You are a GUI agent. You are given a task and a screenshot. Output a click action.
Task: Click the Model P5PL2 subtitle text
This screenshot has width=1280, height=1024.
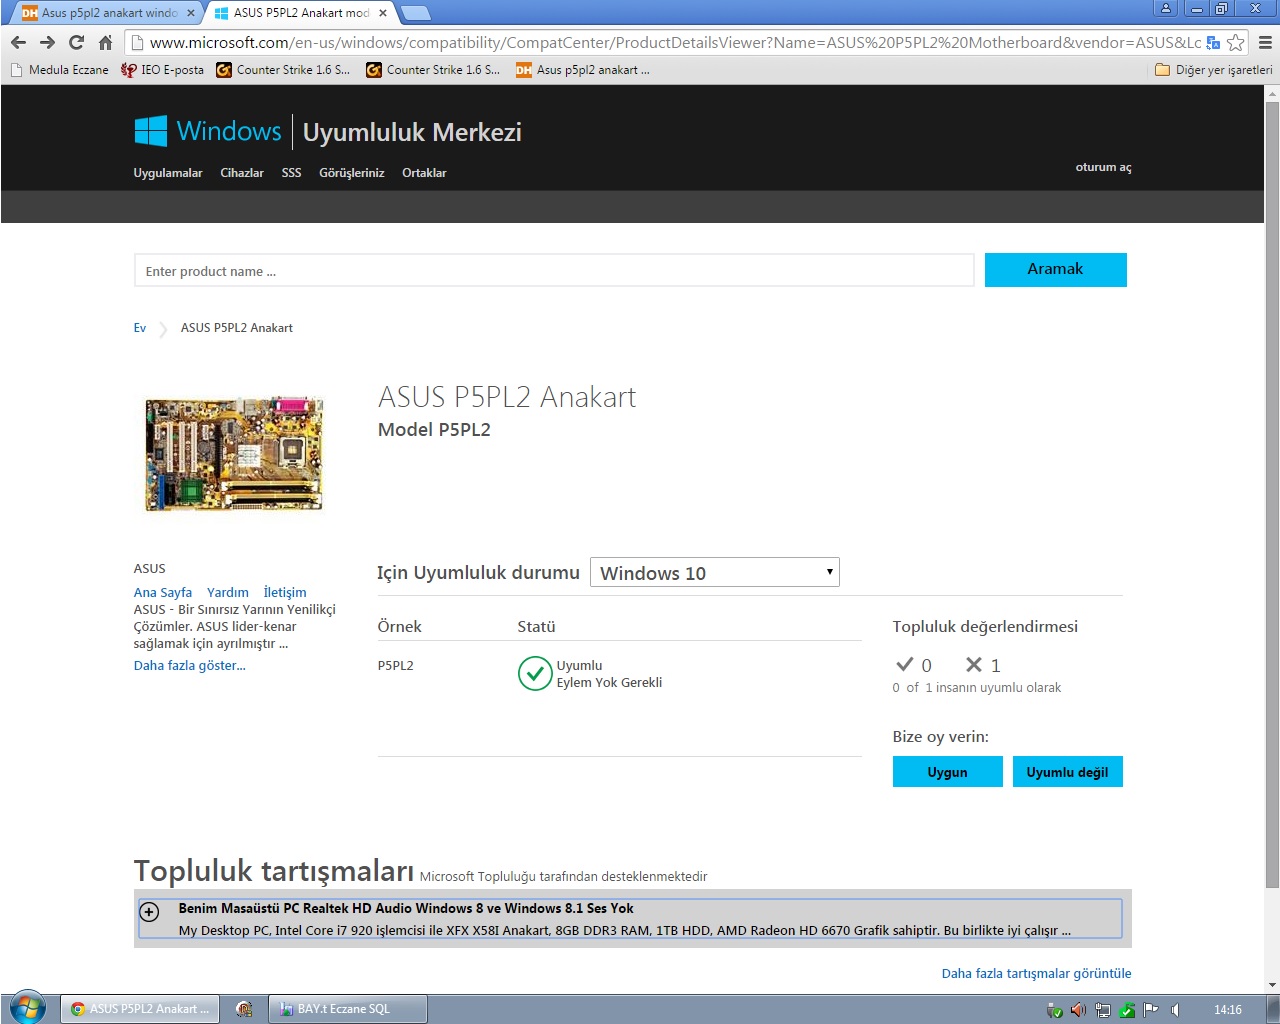pos(434,430)
